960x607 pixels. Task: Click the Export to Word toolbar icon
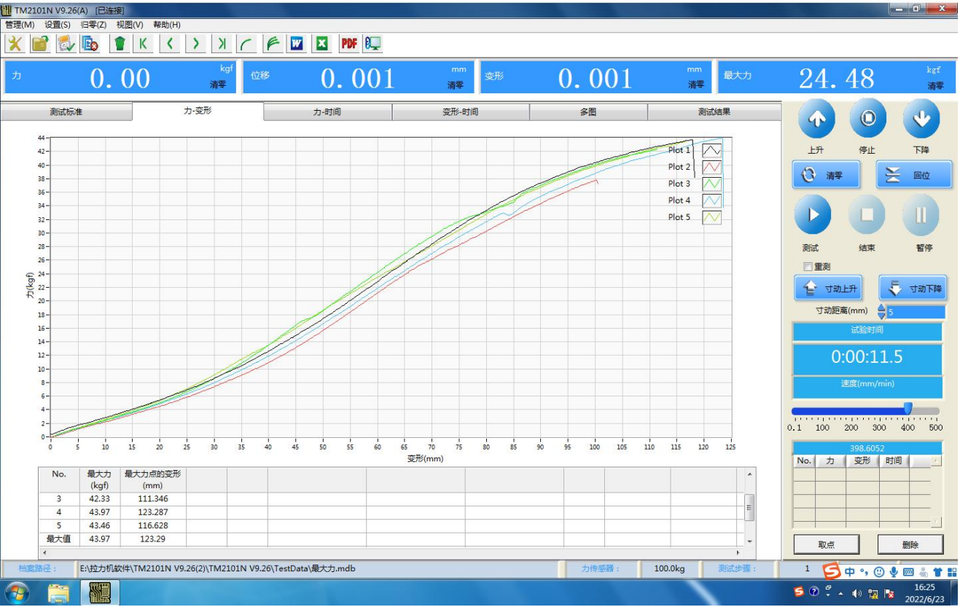pyautogui.click(x=297, y=43)
